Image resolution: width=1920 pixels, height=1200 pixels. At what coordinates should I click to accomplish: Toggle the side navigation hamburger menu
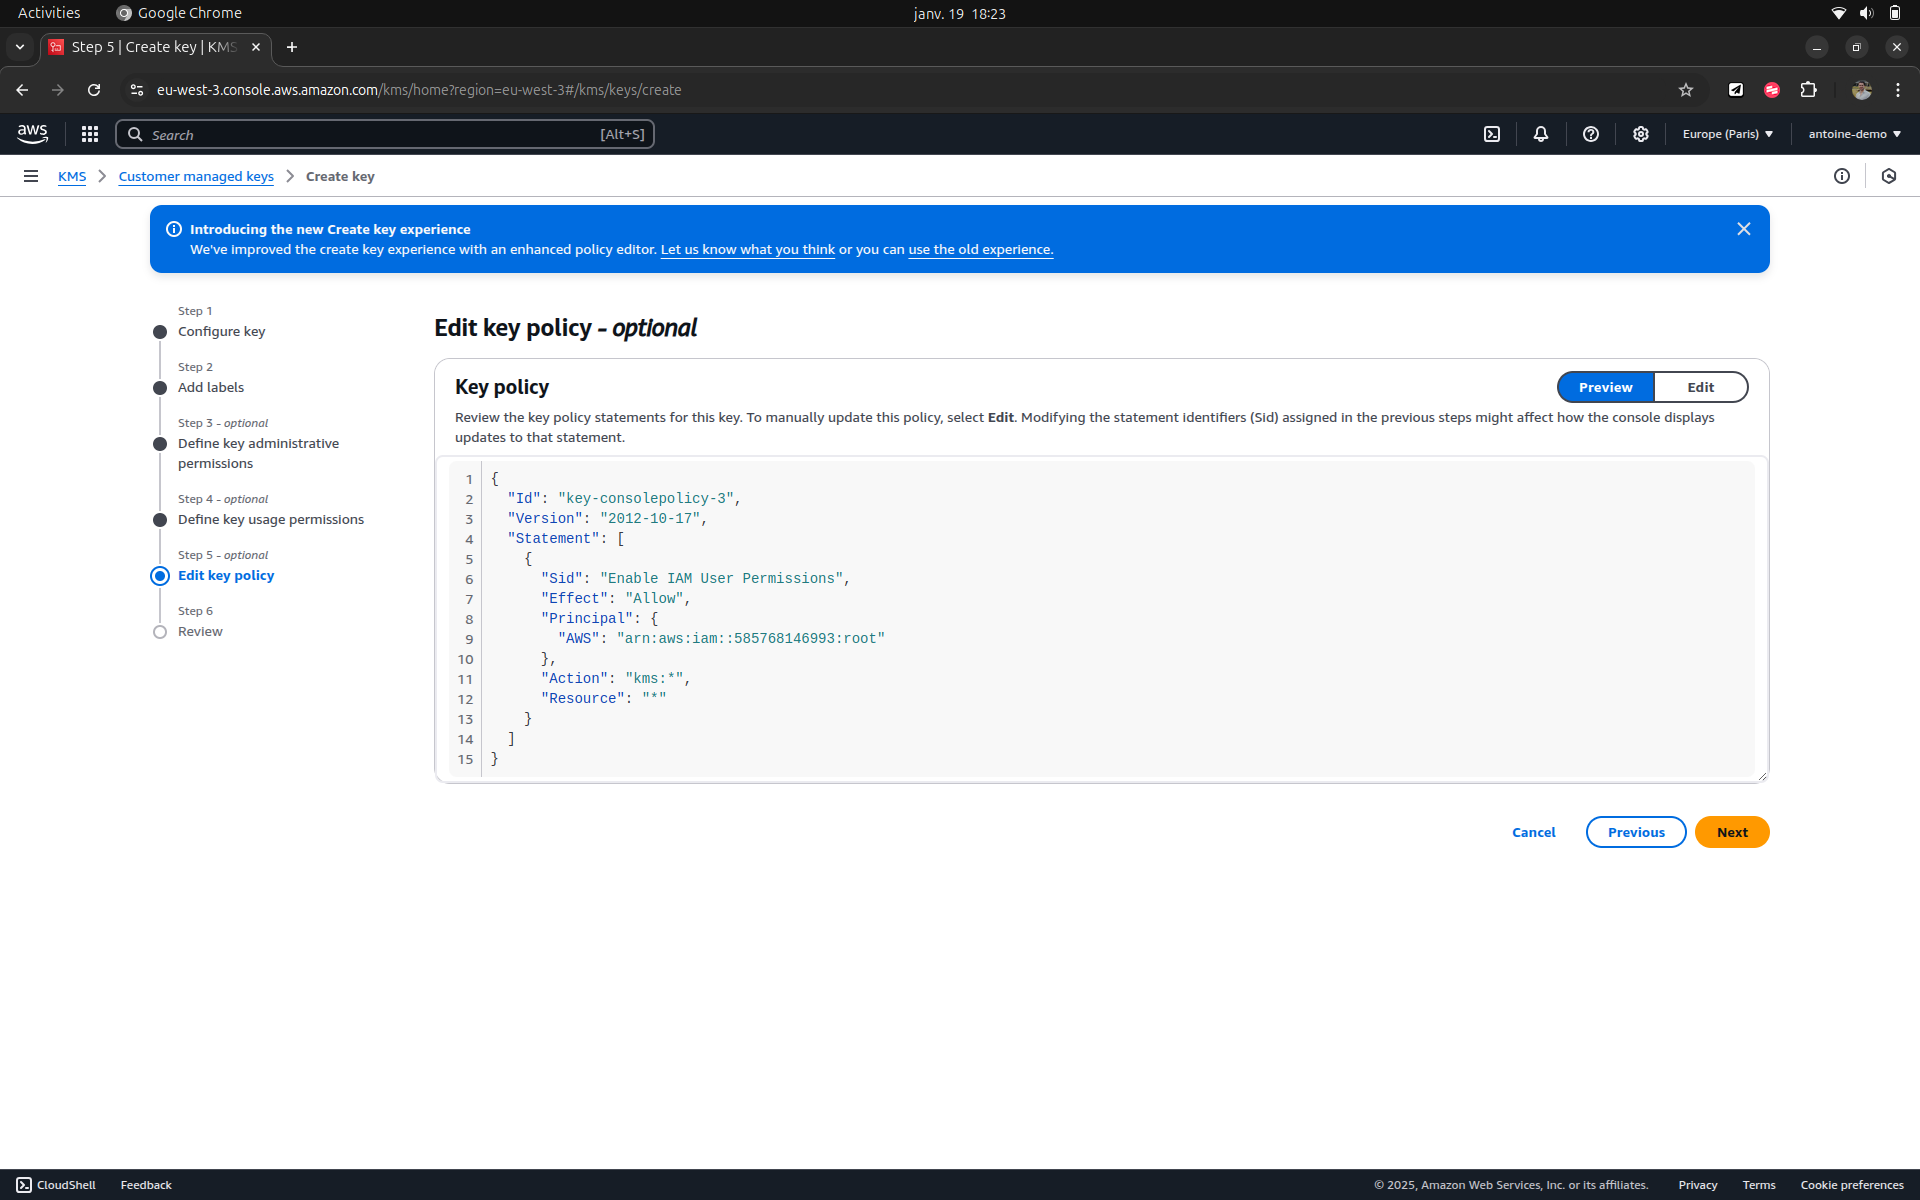[x=31, y=176]
